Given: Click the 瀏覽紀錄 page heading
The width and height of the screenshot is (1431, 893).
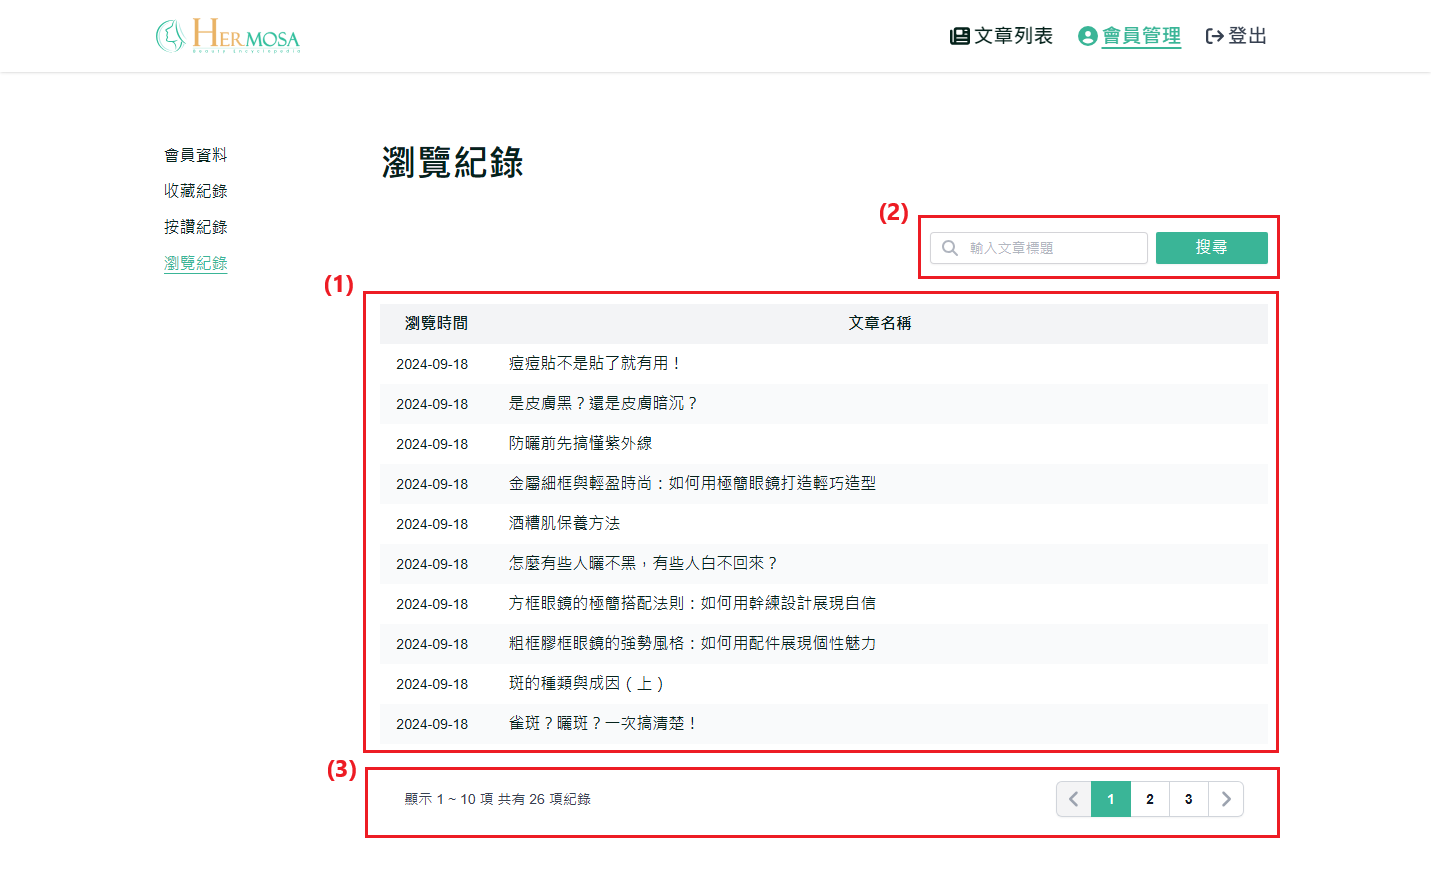Looking at the screenshot, I should [x=453, y=162].
